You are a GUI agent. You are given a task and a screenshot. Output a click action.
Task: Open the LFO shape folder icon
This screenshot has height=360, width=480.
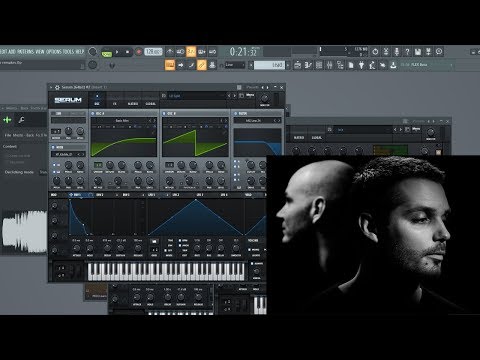[154, 240]
